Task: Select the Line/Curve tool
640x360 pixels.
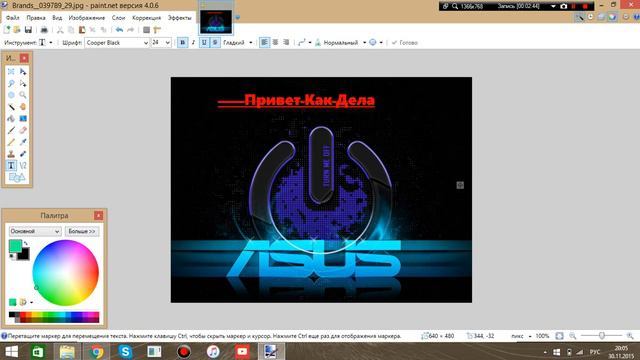Action: click(x=23, y=165)
